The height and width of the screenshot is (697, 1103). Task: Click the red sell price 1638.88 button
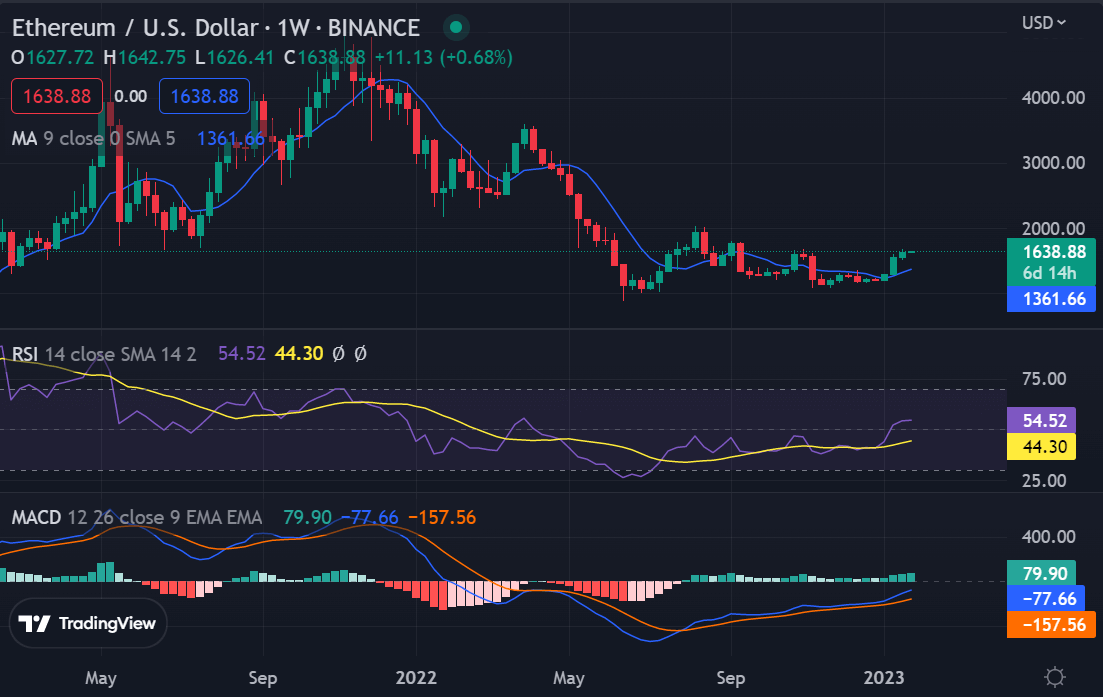point(57,96)
